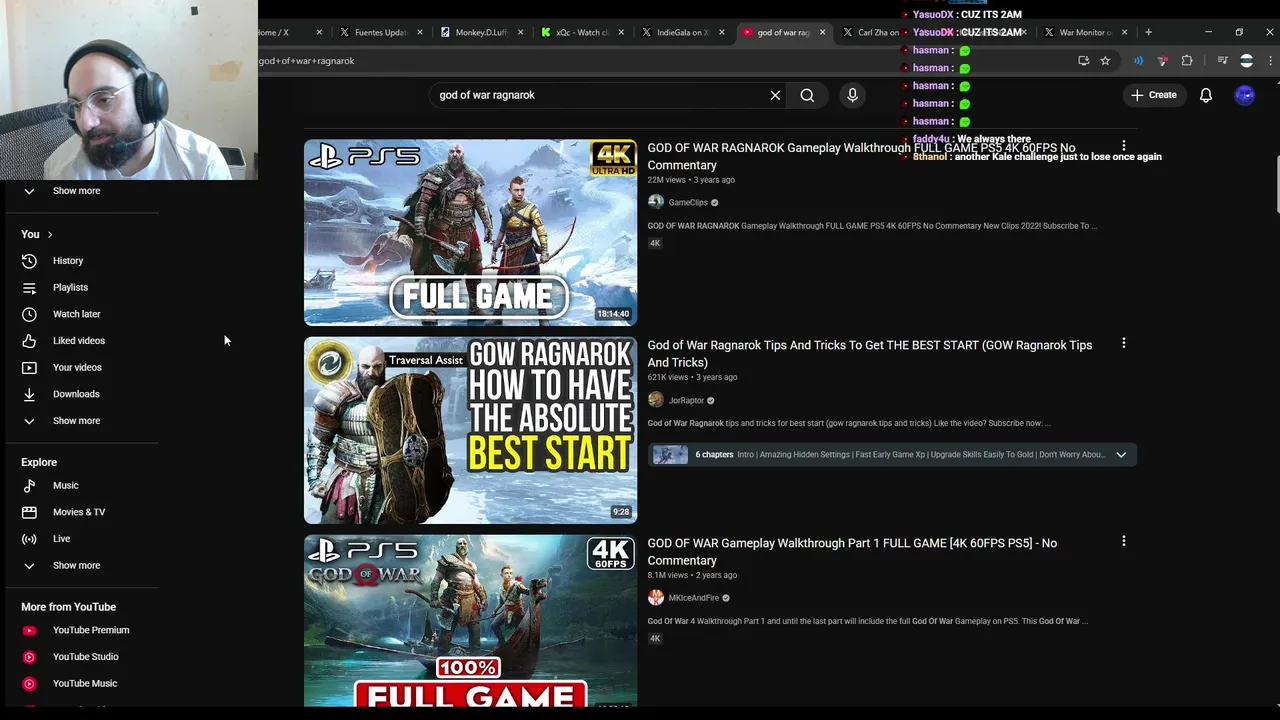This screenshot has width=1280, height=720.
Task: Click the '621K views · 3 years ago' text
Action: click(692, 378)
